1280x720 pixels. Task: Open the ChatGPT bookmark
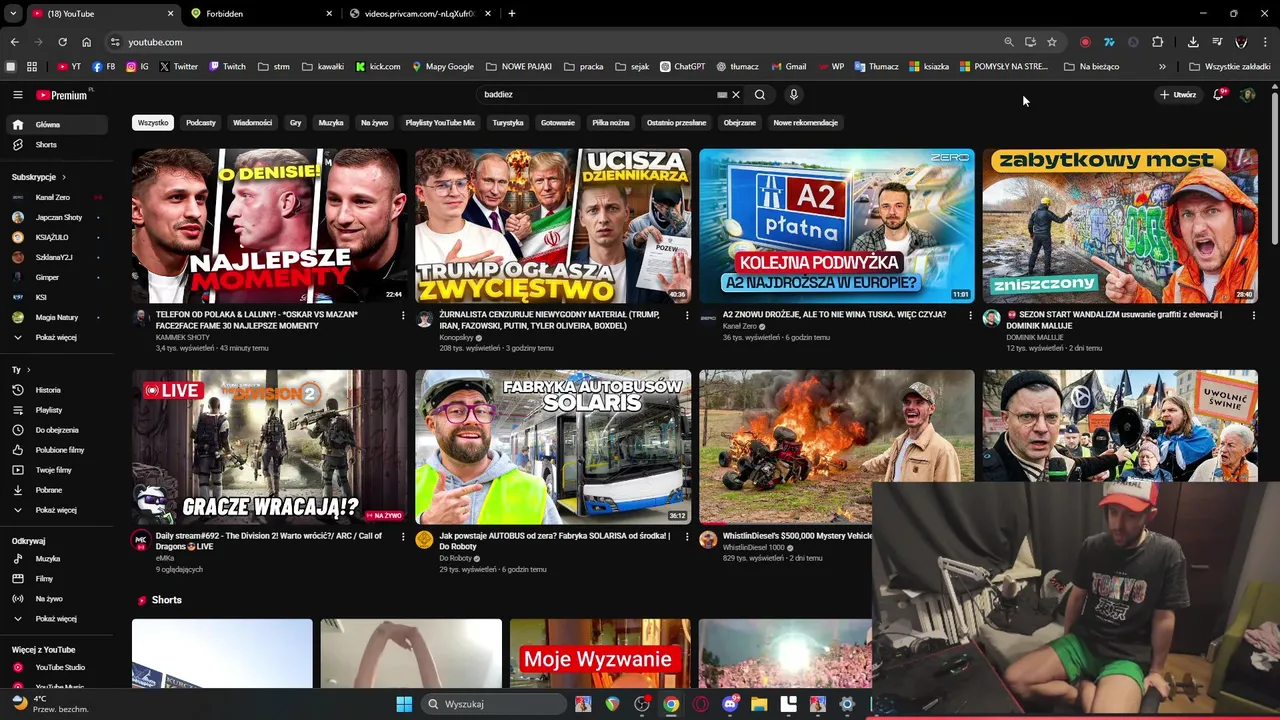pyautogui.click(x=683, y=67)
